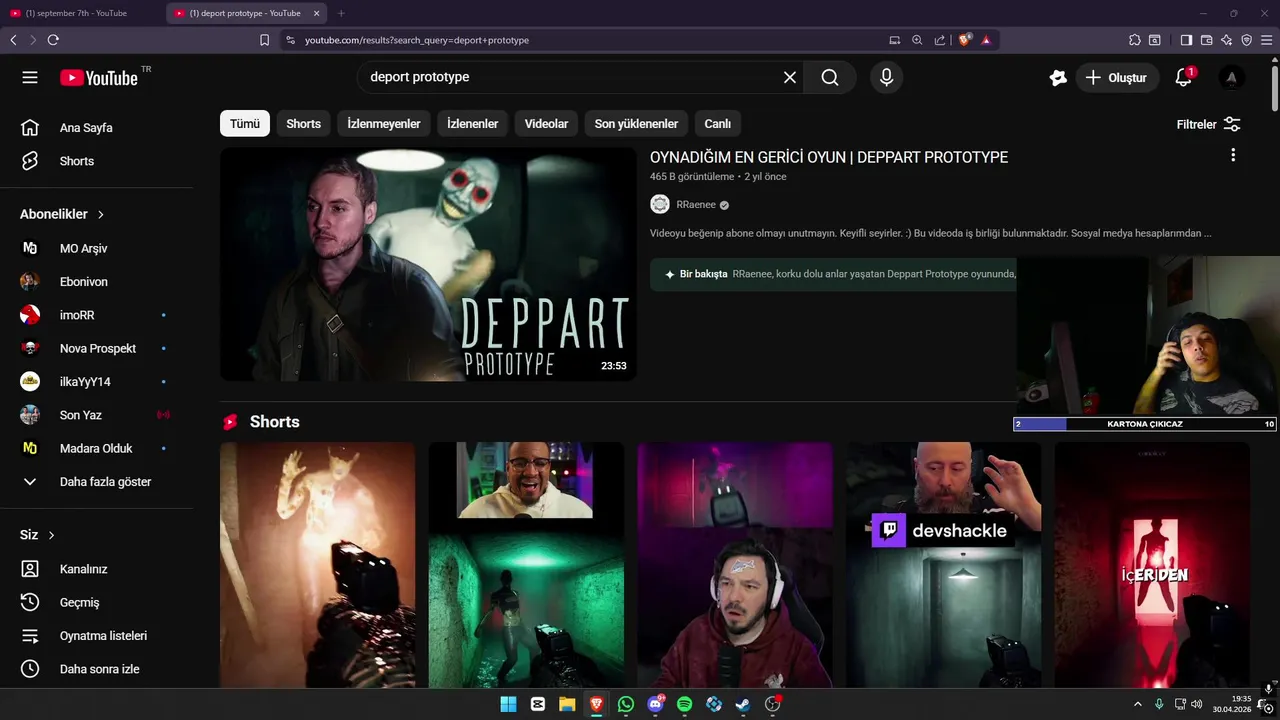Click the RRaenee channel avatar
The image size is (1280, 720).
tap(660, 204)
